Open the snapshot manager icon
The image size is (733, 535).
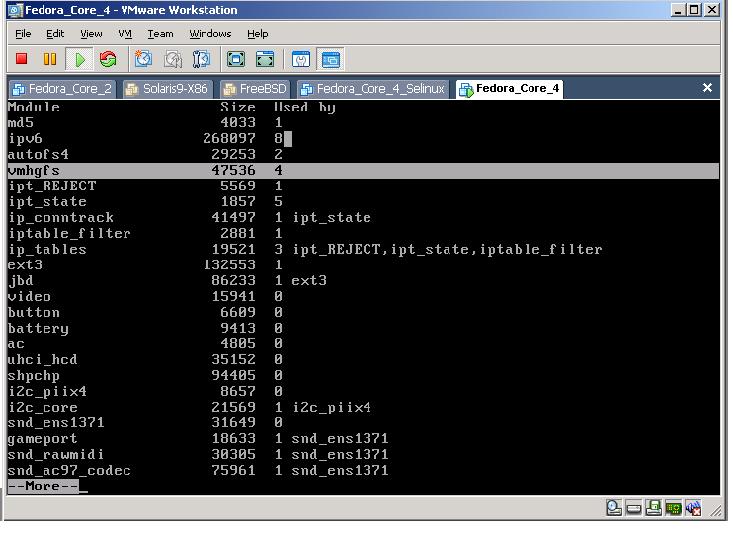tap(201, 59)
